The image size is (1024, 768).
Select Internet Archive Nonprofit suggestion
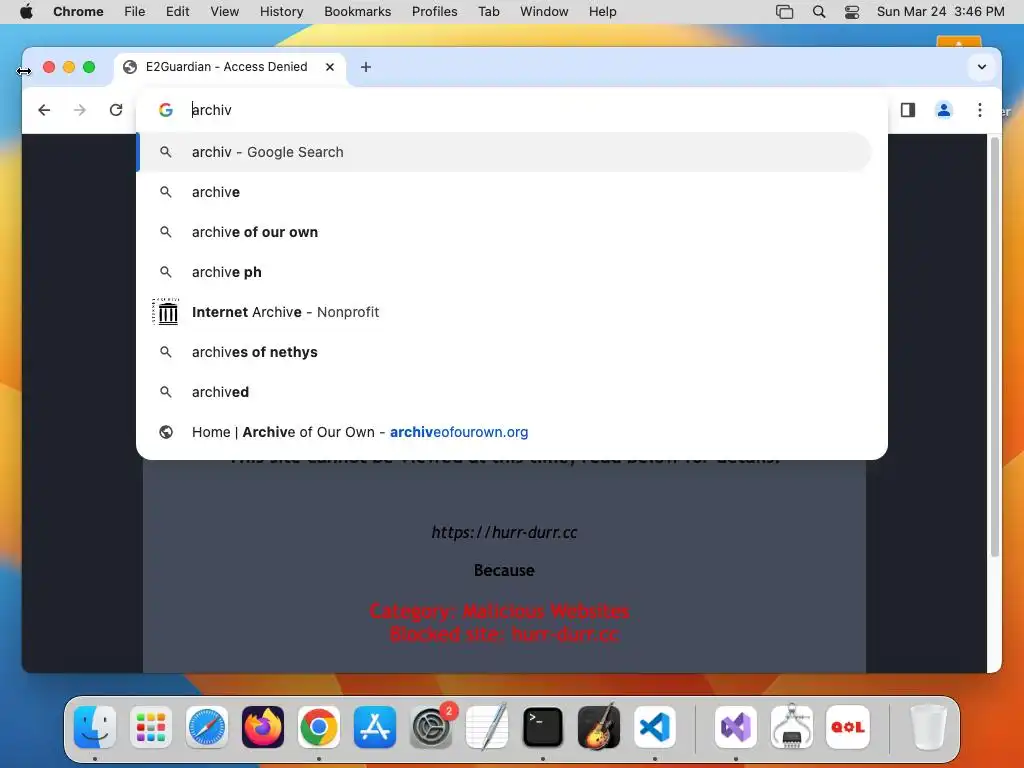(x=505, y=312)
